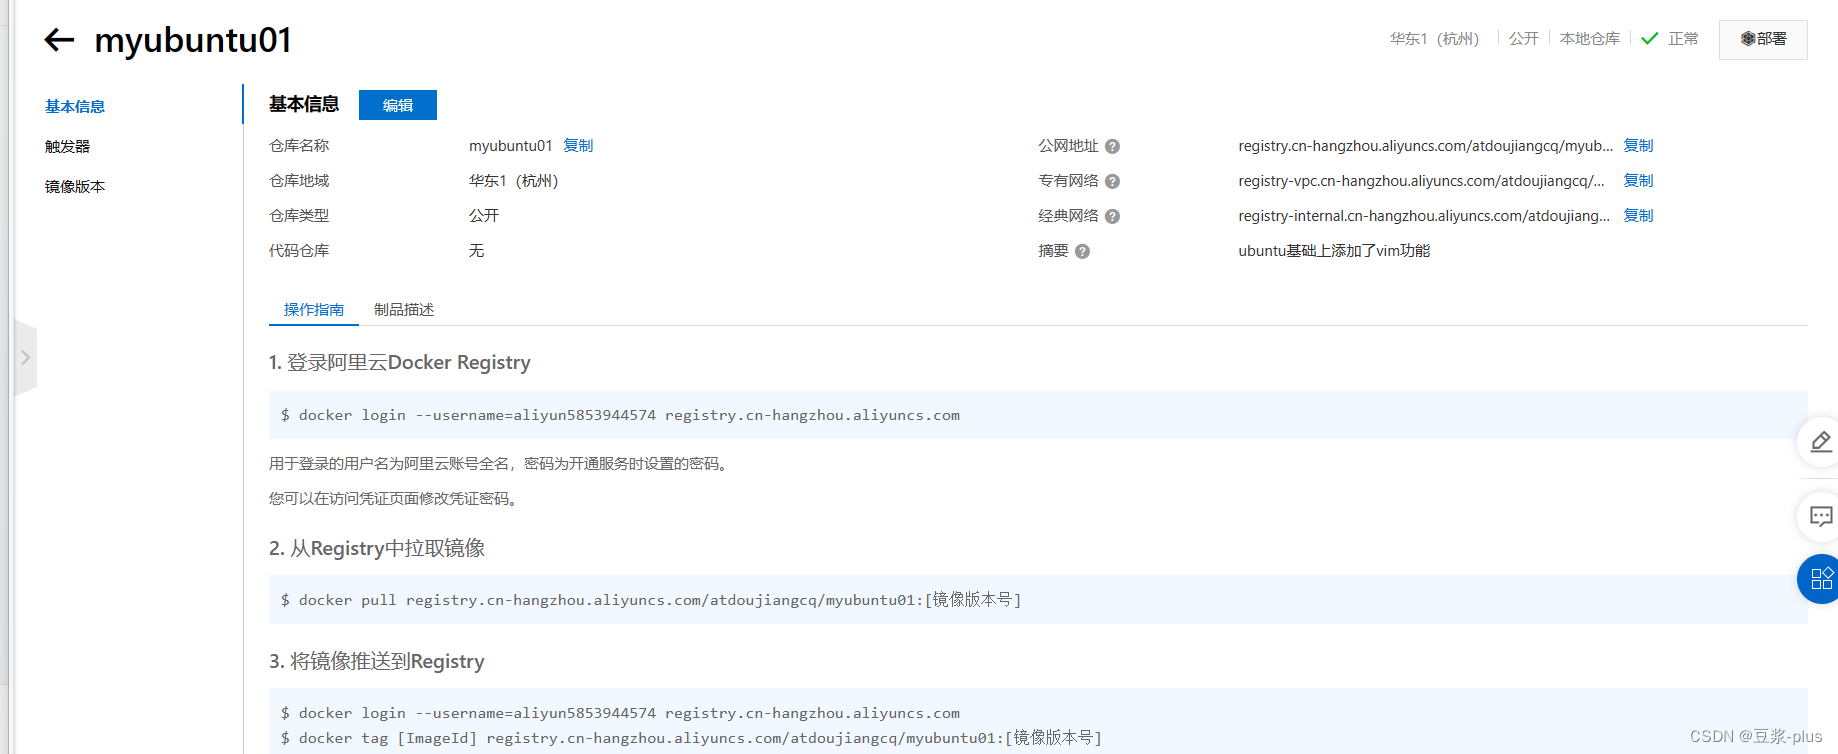Image resolution: width=1838 pixels, height=754 pixels.
Task: Open 镜像版本 in the sidebar
Action: pyautogui.click(x=75, y=186)
